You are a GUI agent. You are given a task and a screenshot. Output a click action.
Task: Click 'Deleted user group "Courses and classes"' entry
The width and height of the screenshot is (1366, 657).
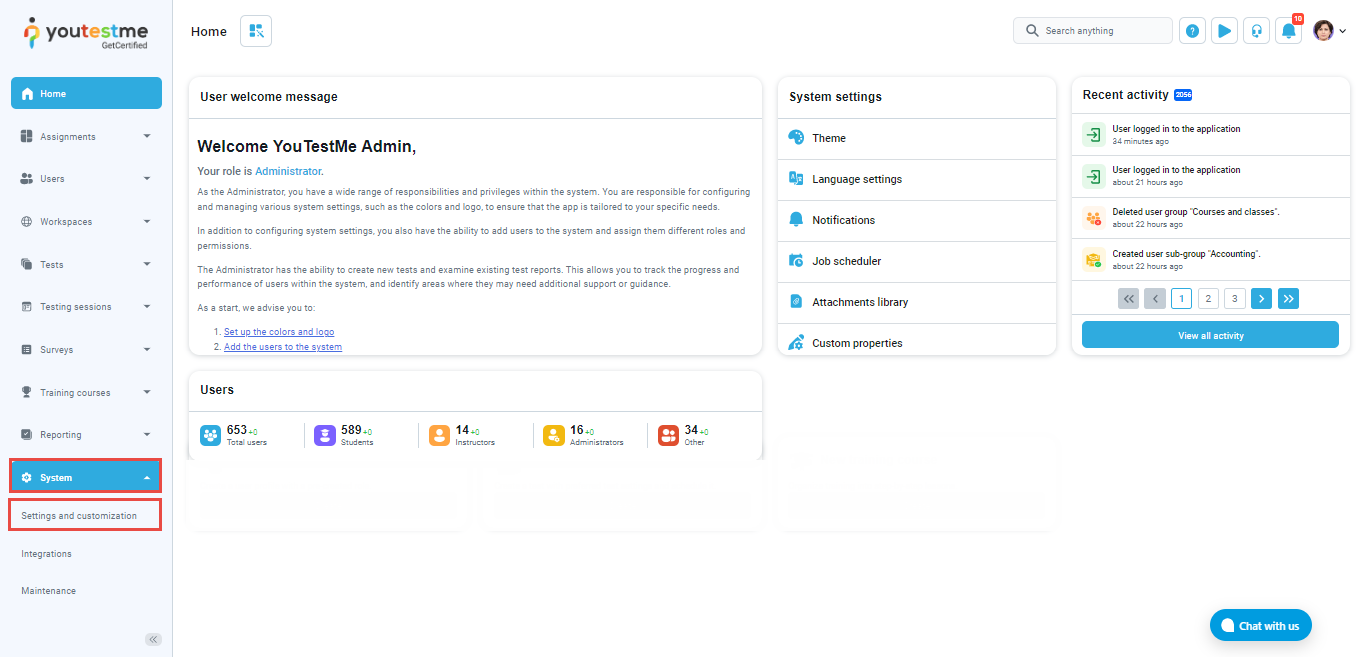click(x=1196, y=212)
